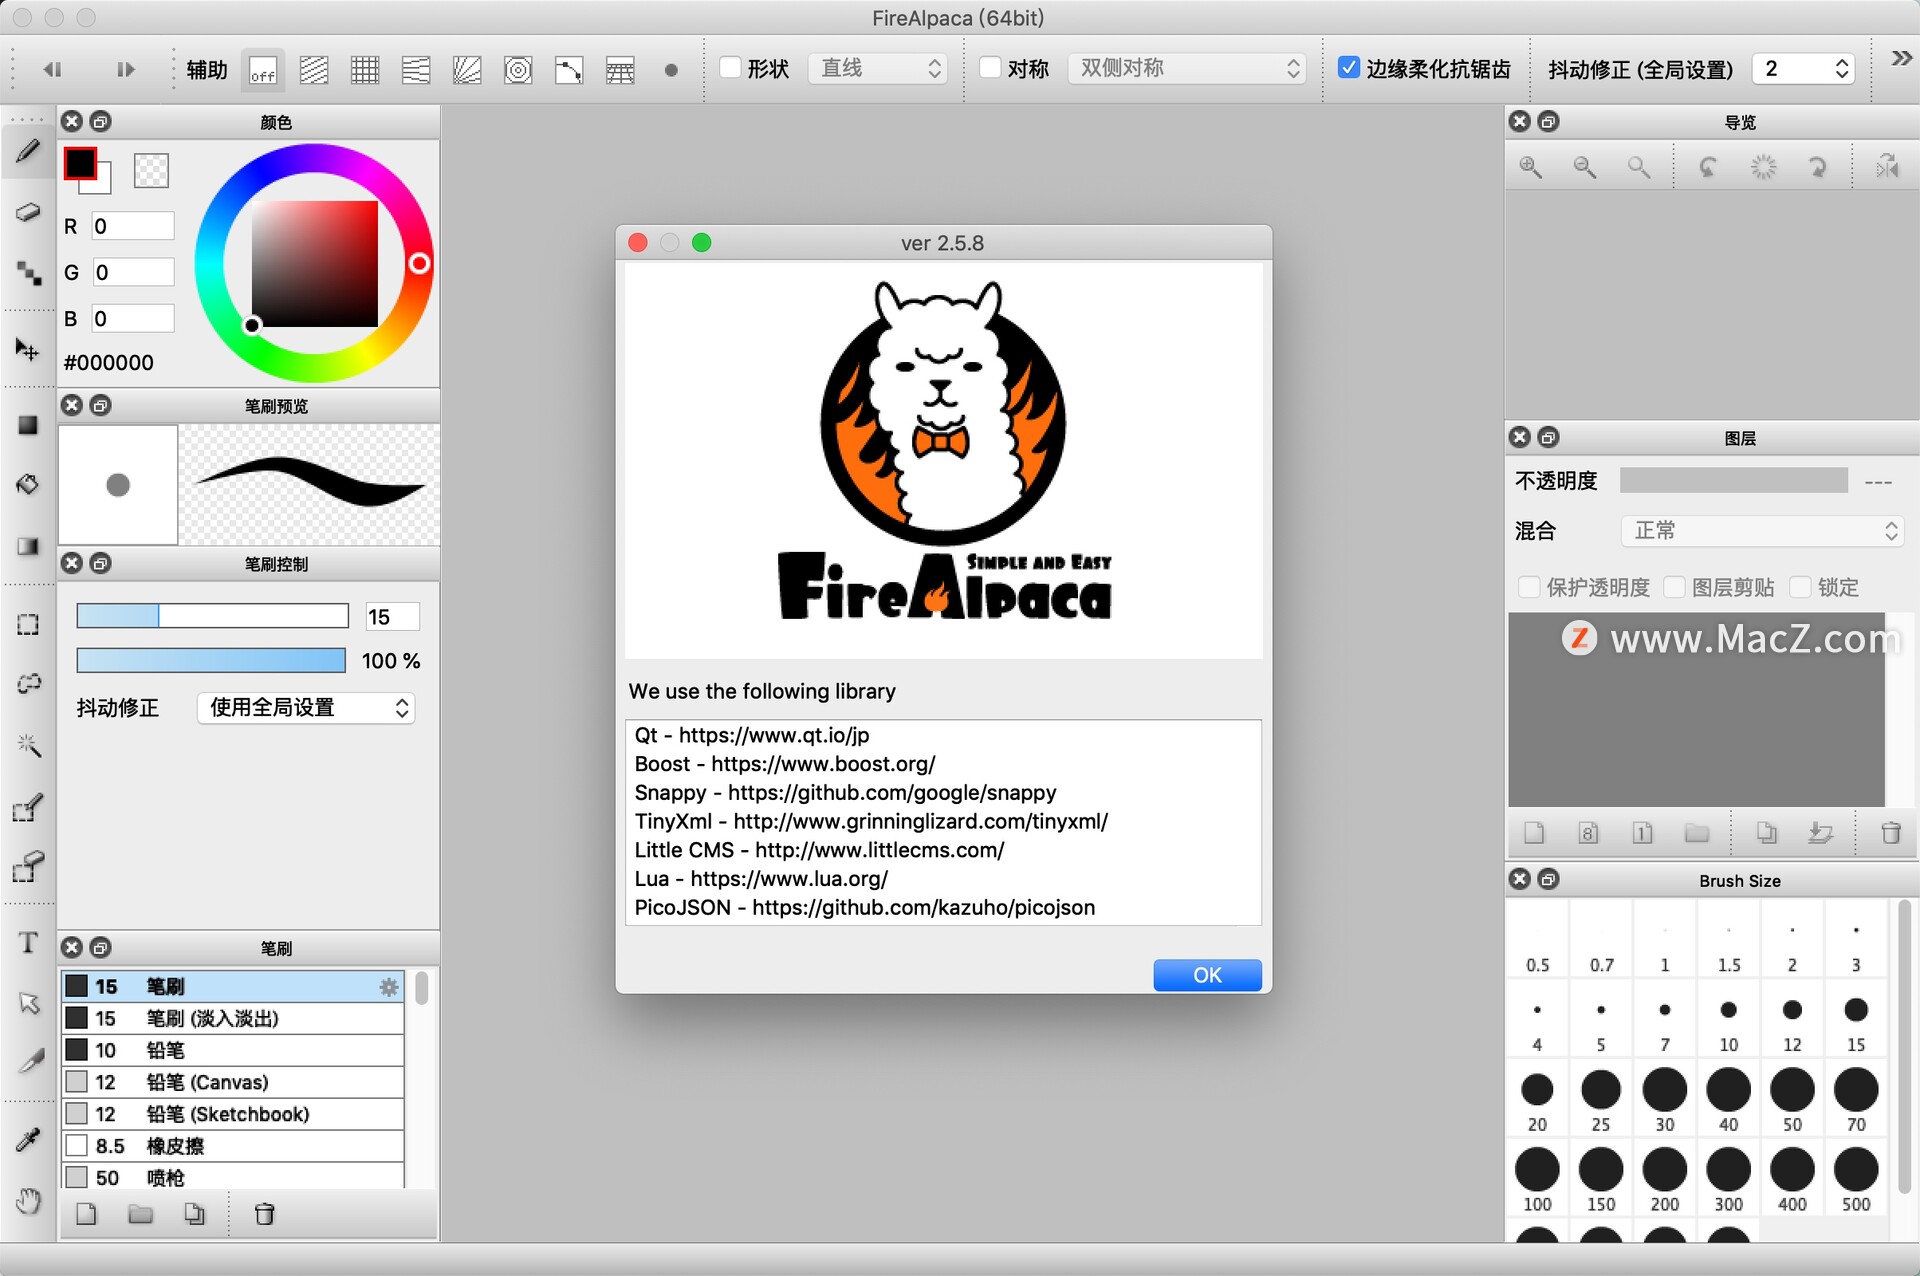Click brush opacity slider at 100%
Image resolution: width=1920 pixels, height=1276 pixels.
(x=211, y=660)
